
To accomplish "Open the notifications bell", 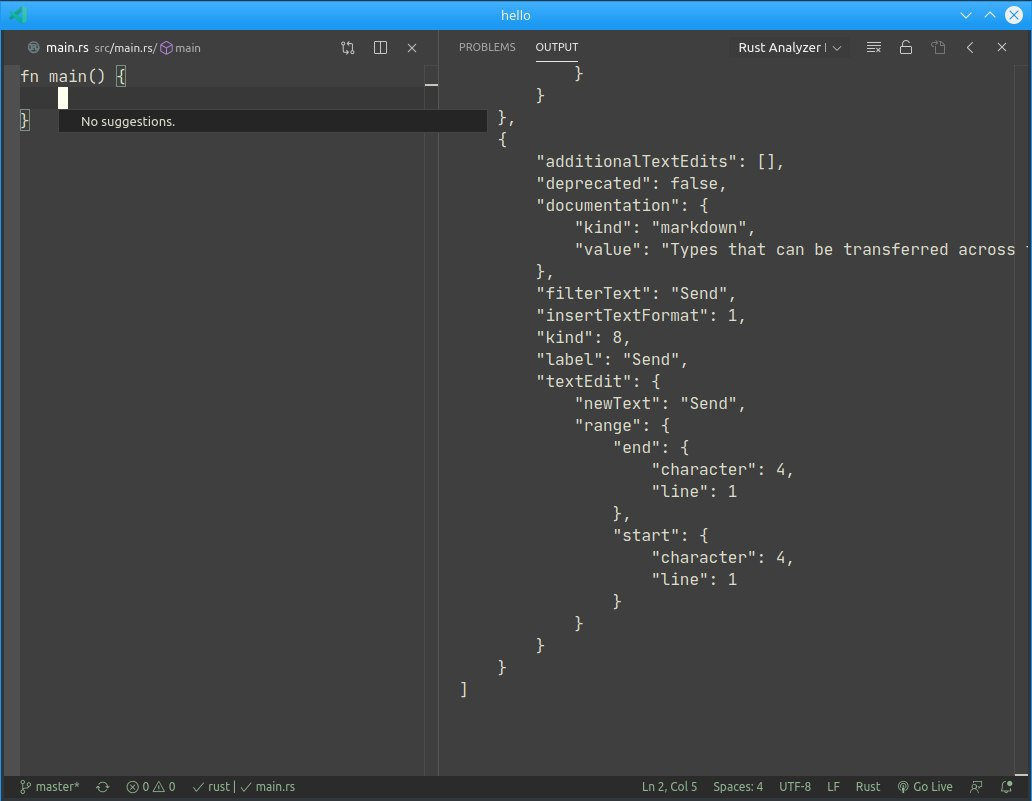I will pos(1006,787).
